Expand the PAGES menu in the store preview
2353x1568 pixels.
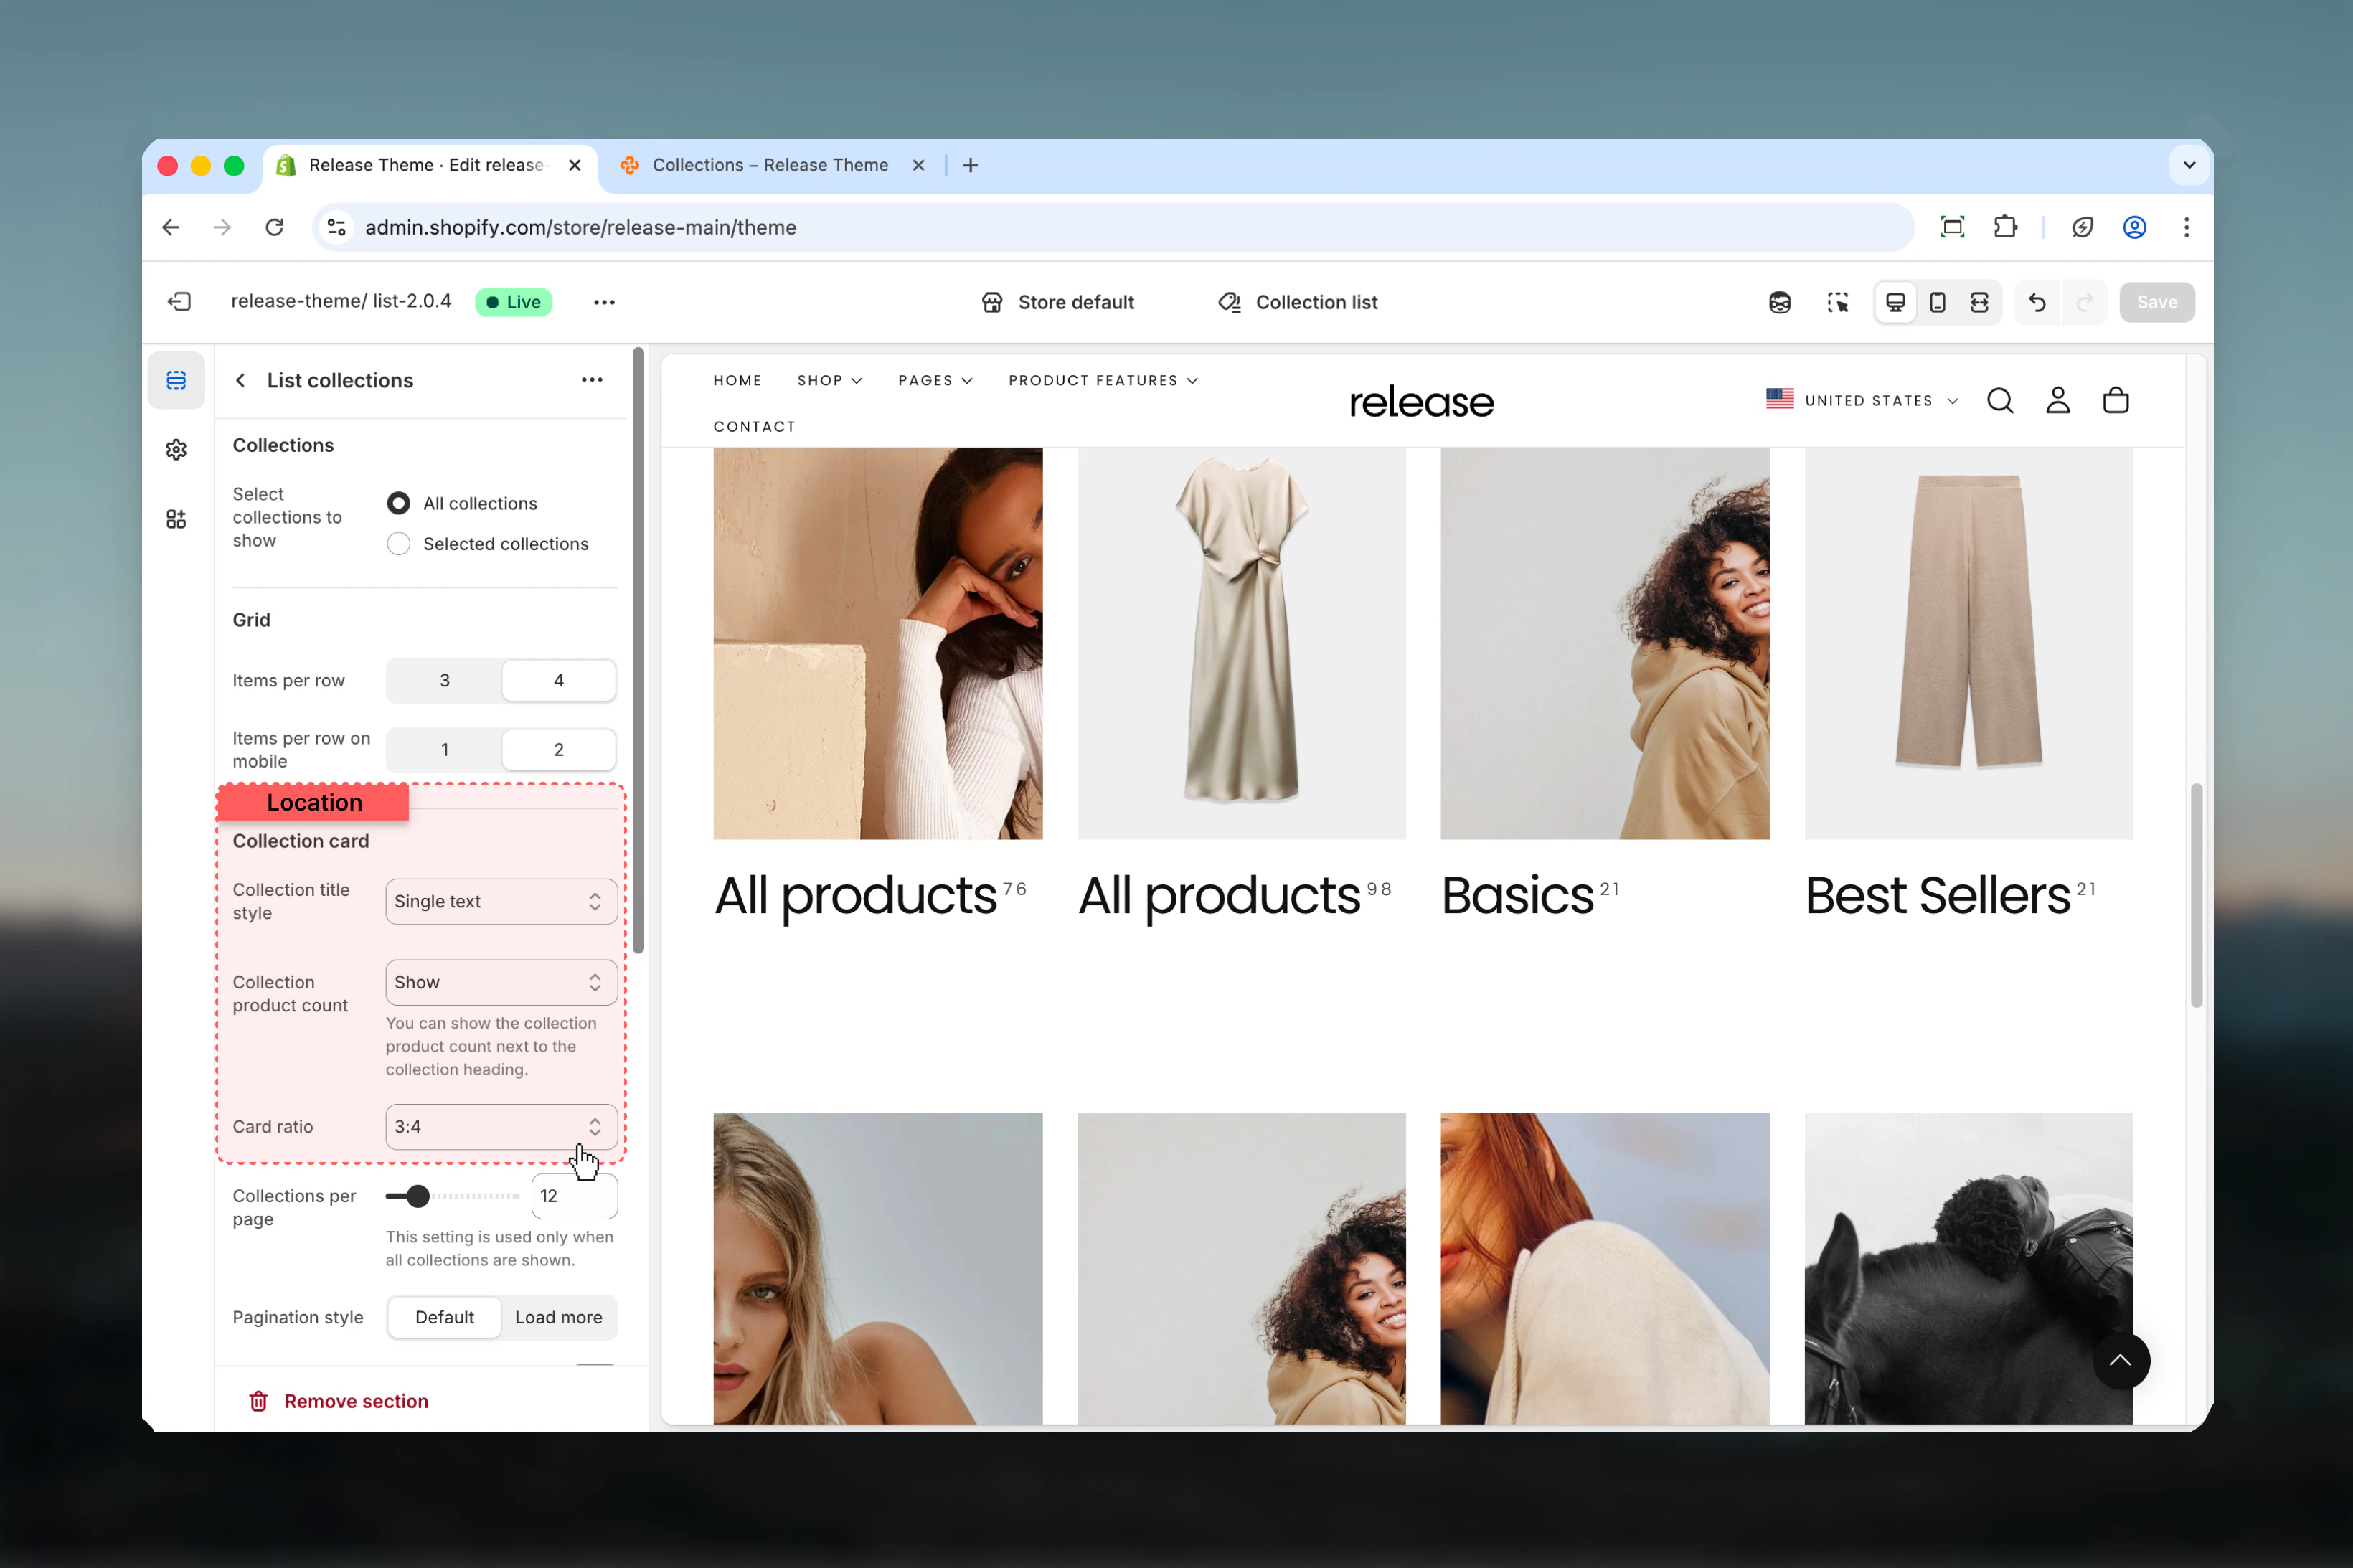pos(935,381)
